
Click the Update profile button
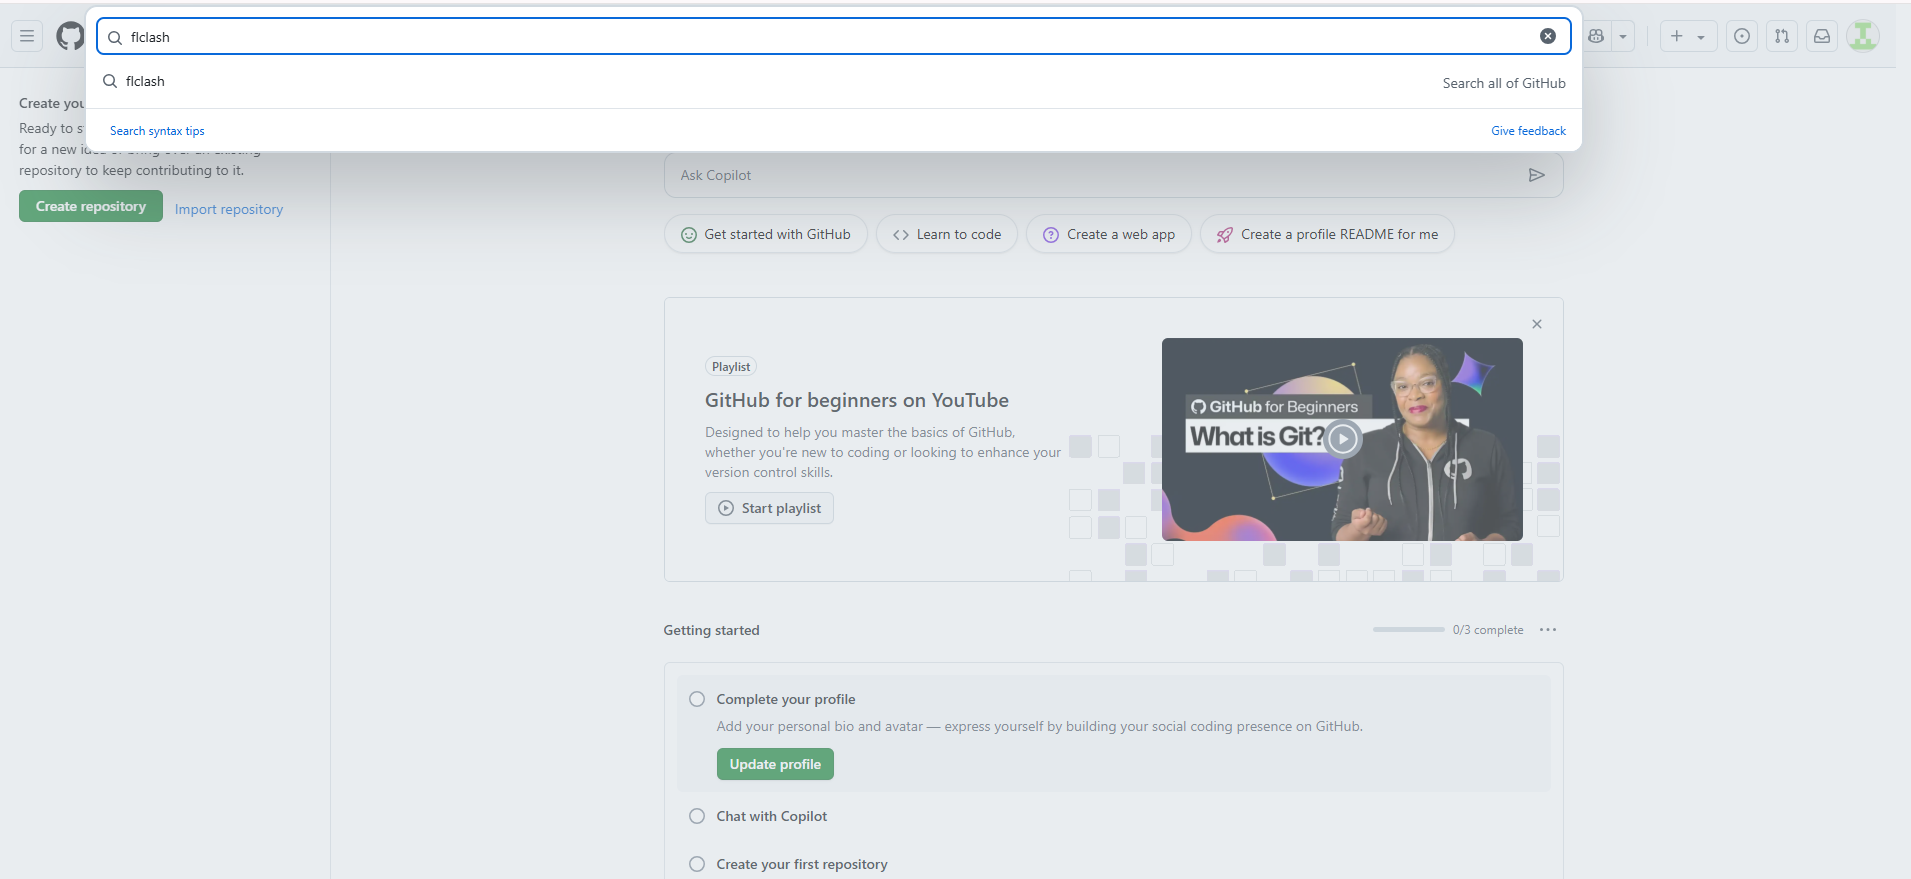[x=775, y=764]
